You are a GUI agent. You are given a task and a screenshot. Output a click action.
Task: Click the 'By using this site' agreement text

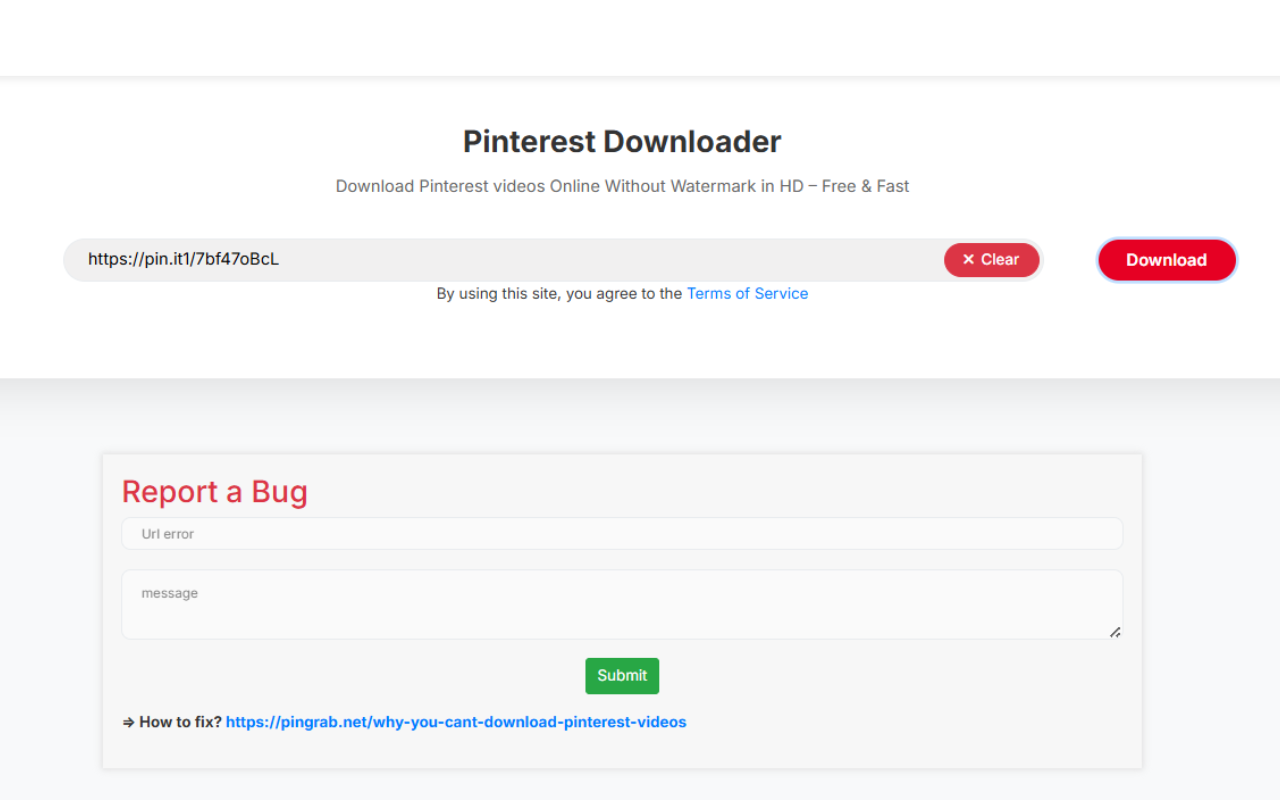click(x=560, y=293)
